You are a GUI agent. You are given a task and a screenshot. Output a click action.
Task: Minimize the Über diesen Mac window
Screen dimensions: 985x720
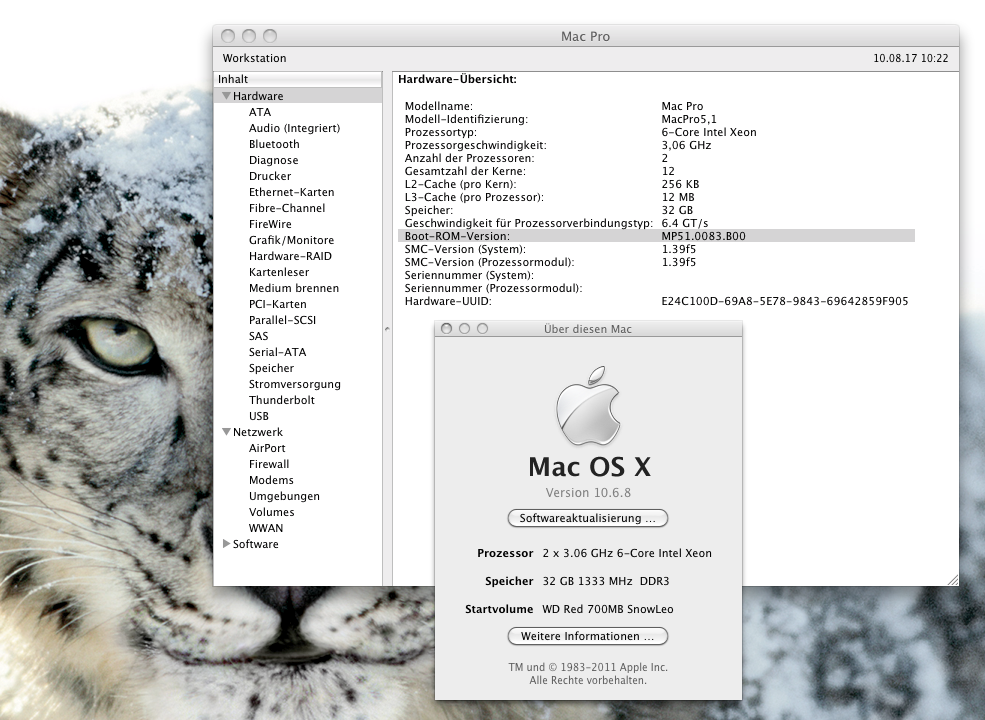click(464, 329)
